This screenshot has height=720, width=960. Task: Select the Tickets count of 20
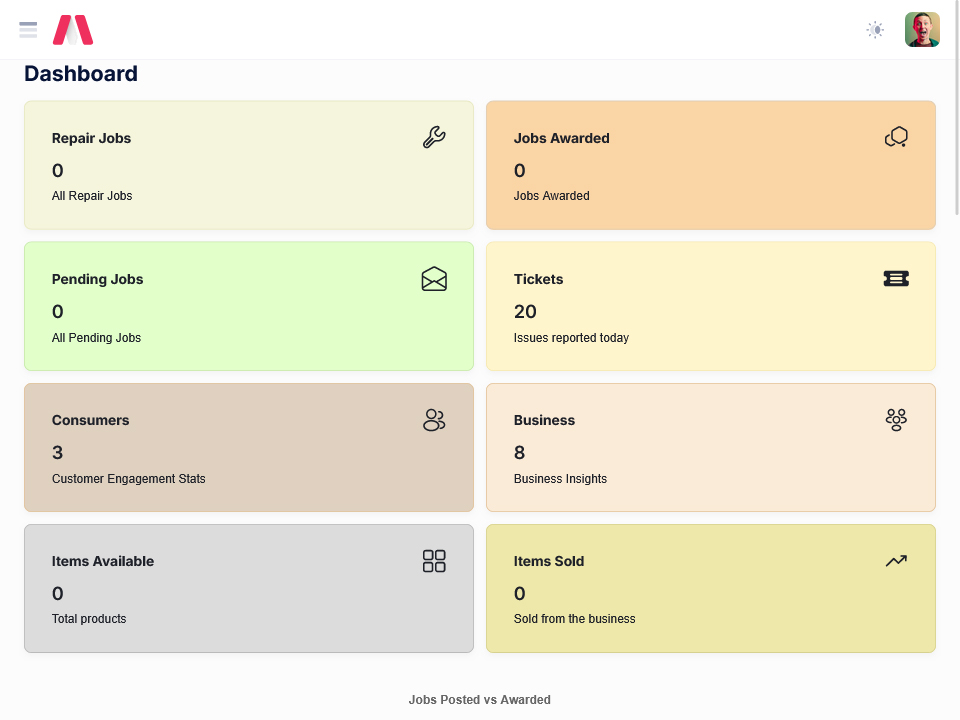[x=525, y=312]
